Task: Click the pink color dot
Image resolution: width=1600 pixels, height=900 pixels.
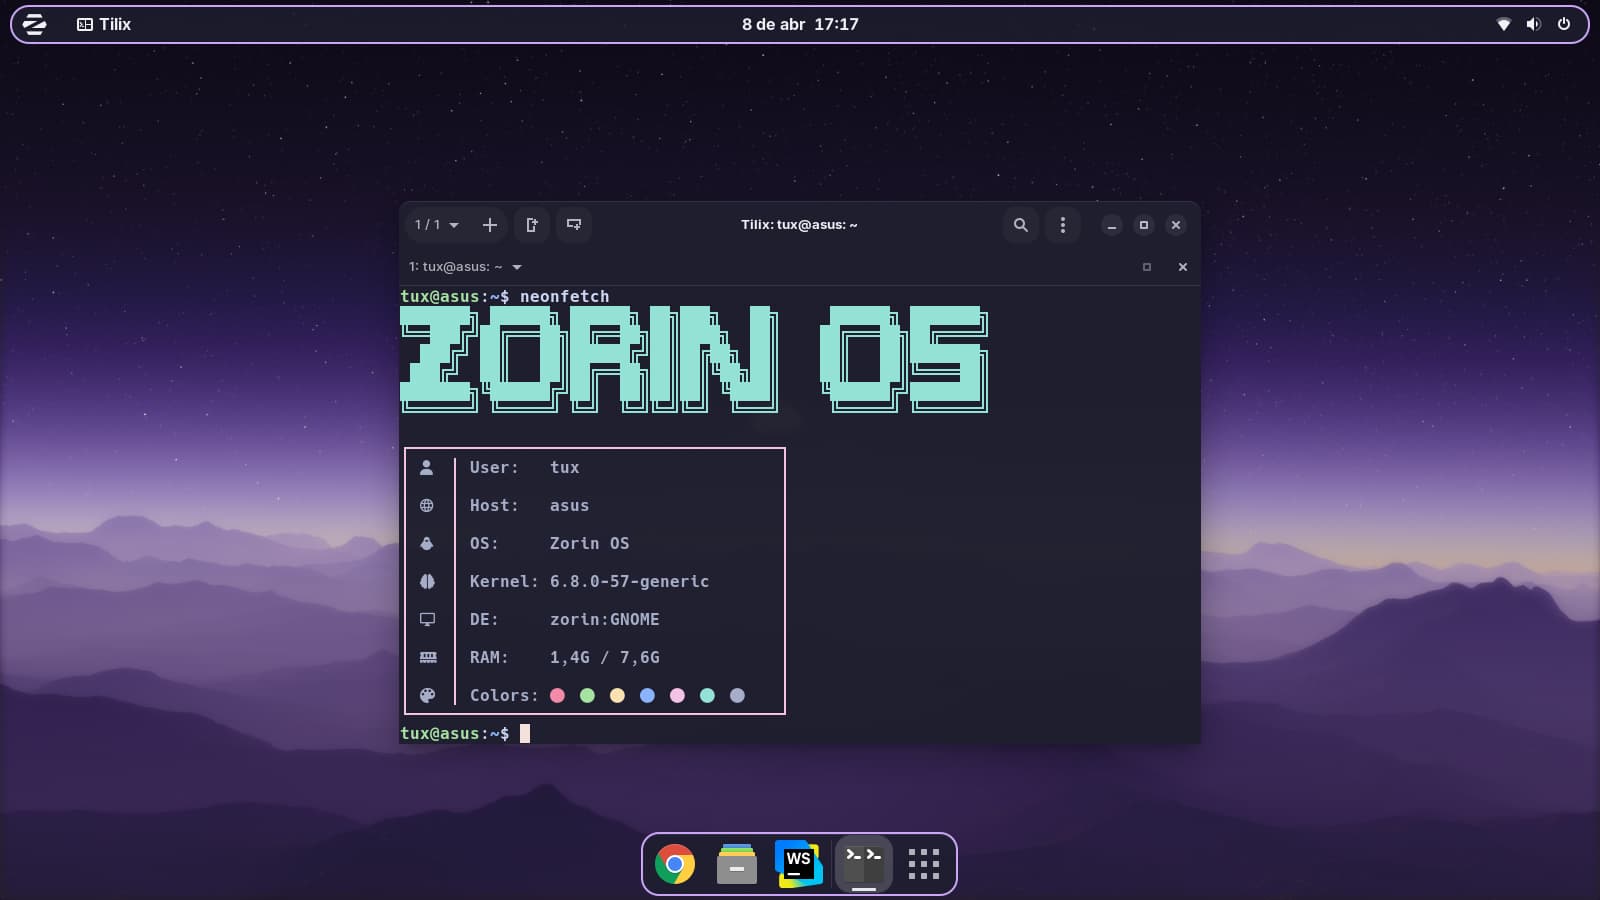Action: point(678,695)
